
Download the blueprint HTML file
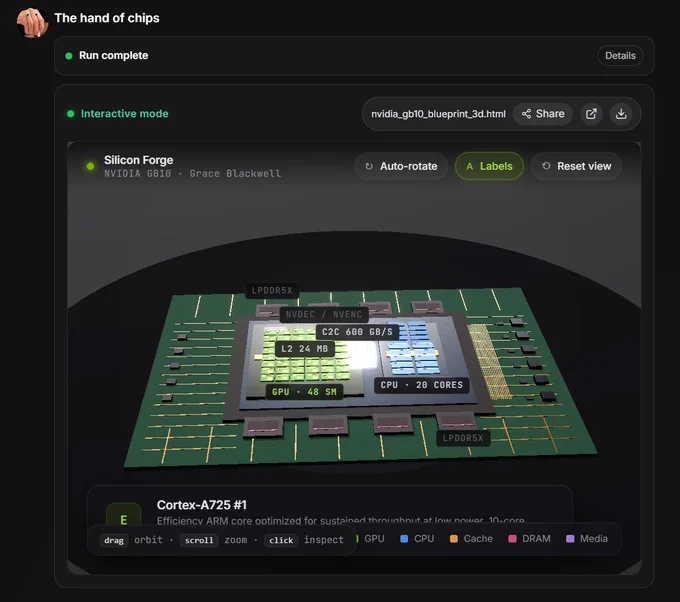coord(621,114)
